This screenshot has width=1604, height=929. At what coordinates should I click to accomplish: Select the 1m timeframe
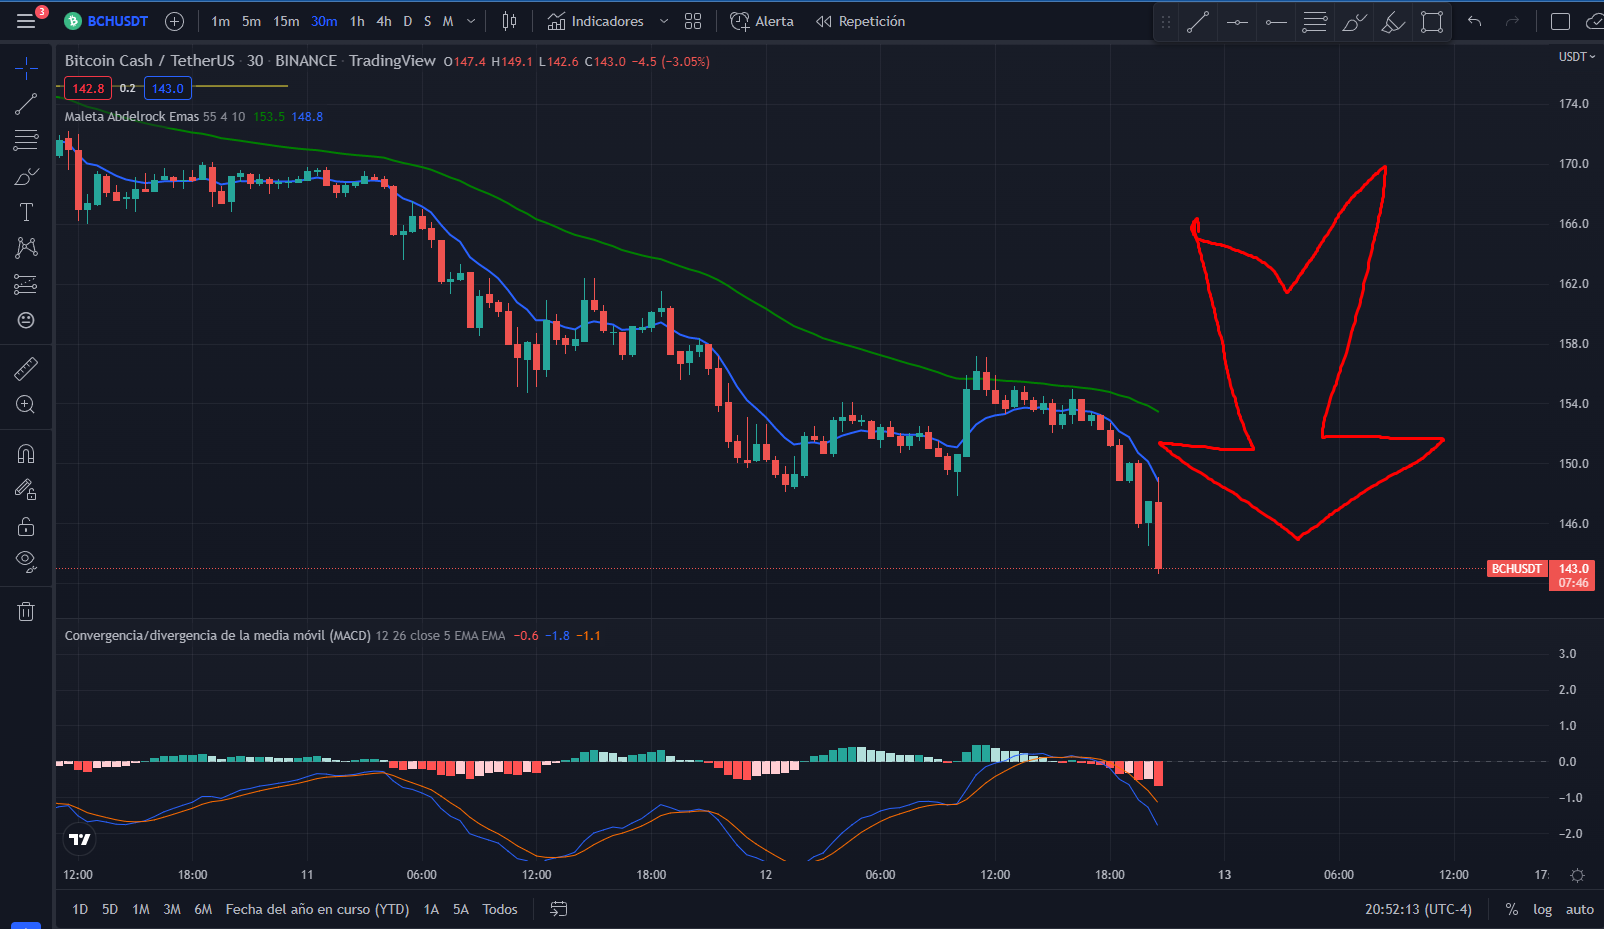pyautogui.click(x=221, y=21)
